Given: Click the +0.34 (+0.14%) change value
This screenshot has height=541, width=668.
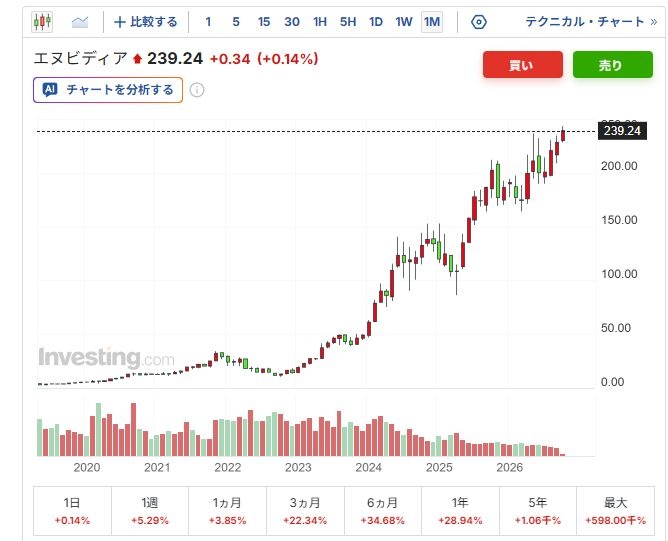Looking at the screenshot, I should (x=264, y=59).
